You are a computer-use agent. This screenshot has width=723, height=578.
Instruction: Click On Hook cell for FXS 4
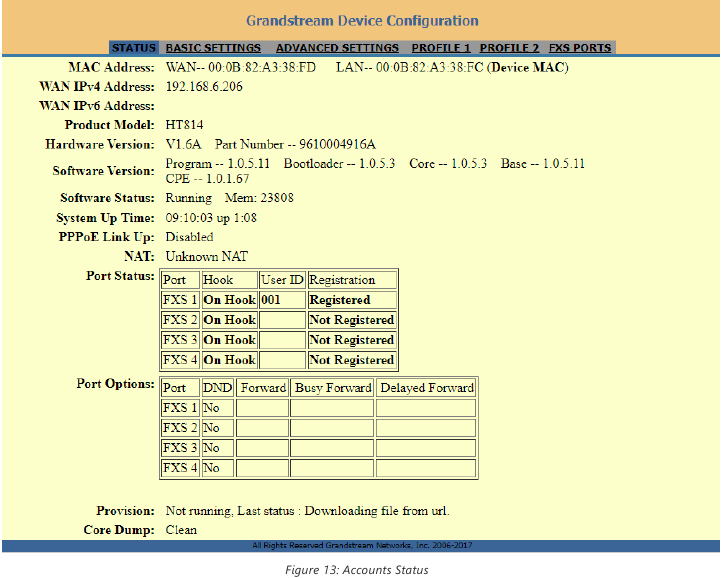[229, 360]
